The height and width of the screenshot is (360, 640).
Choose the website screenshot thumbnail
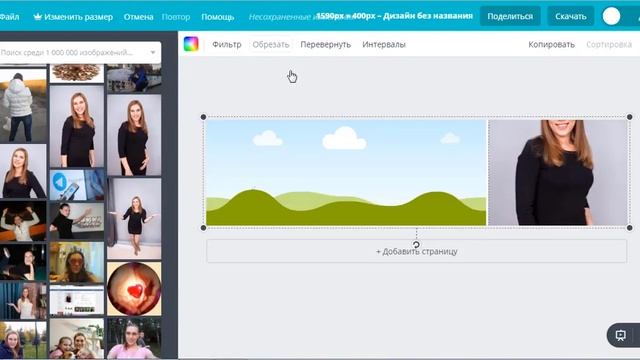[77, 300]
